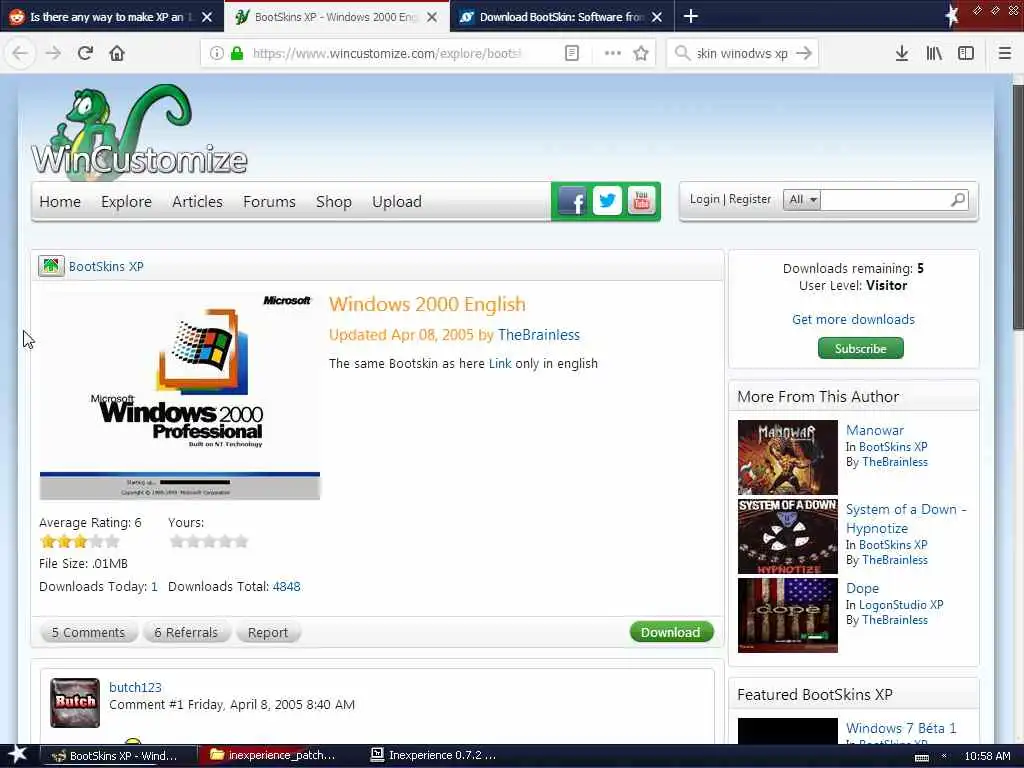Image resolution: width=1024 pixels, height=768 pixels.
Task: Open the Firefox hamburger menu
Action: tap(1004, 53)
